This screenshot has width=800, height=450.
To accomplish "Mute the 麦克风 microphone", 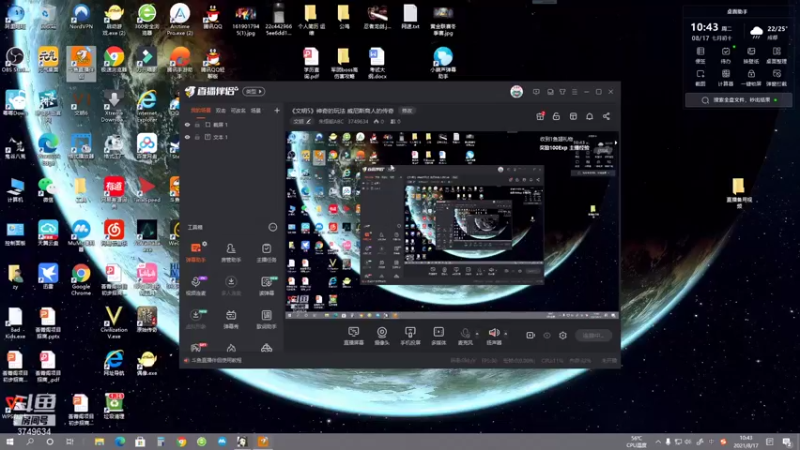I will tap(465, 336).
